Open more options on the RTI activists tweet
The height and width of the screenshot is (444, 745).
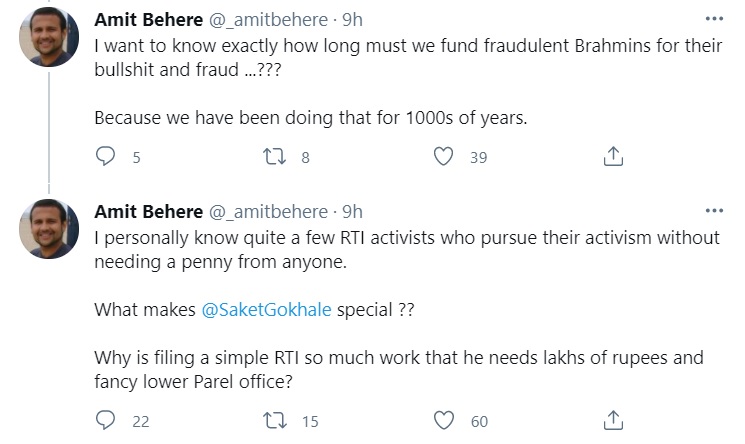pos(713,211)
